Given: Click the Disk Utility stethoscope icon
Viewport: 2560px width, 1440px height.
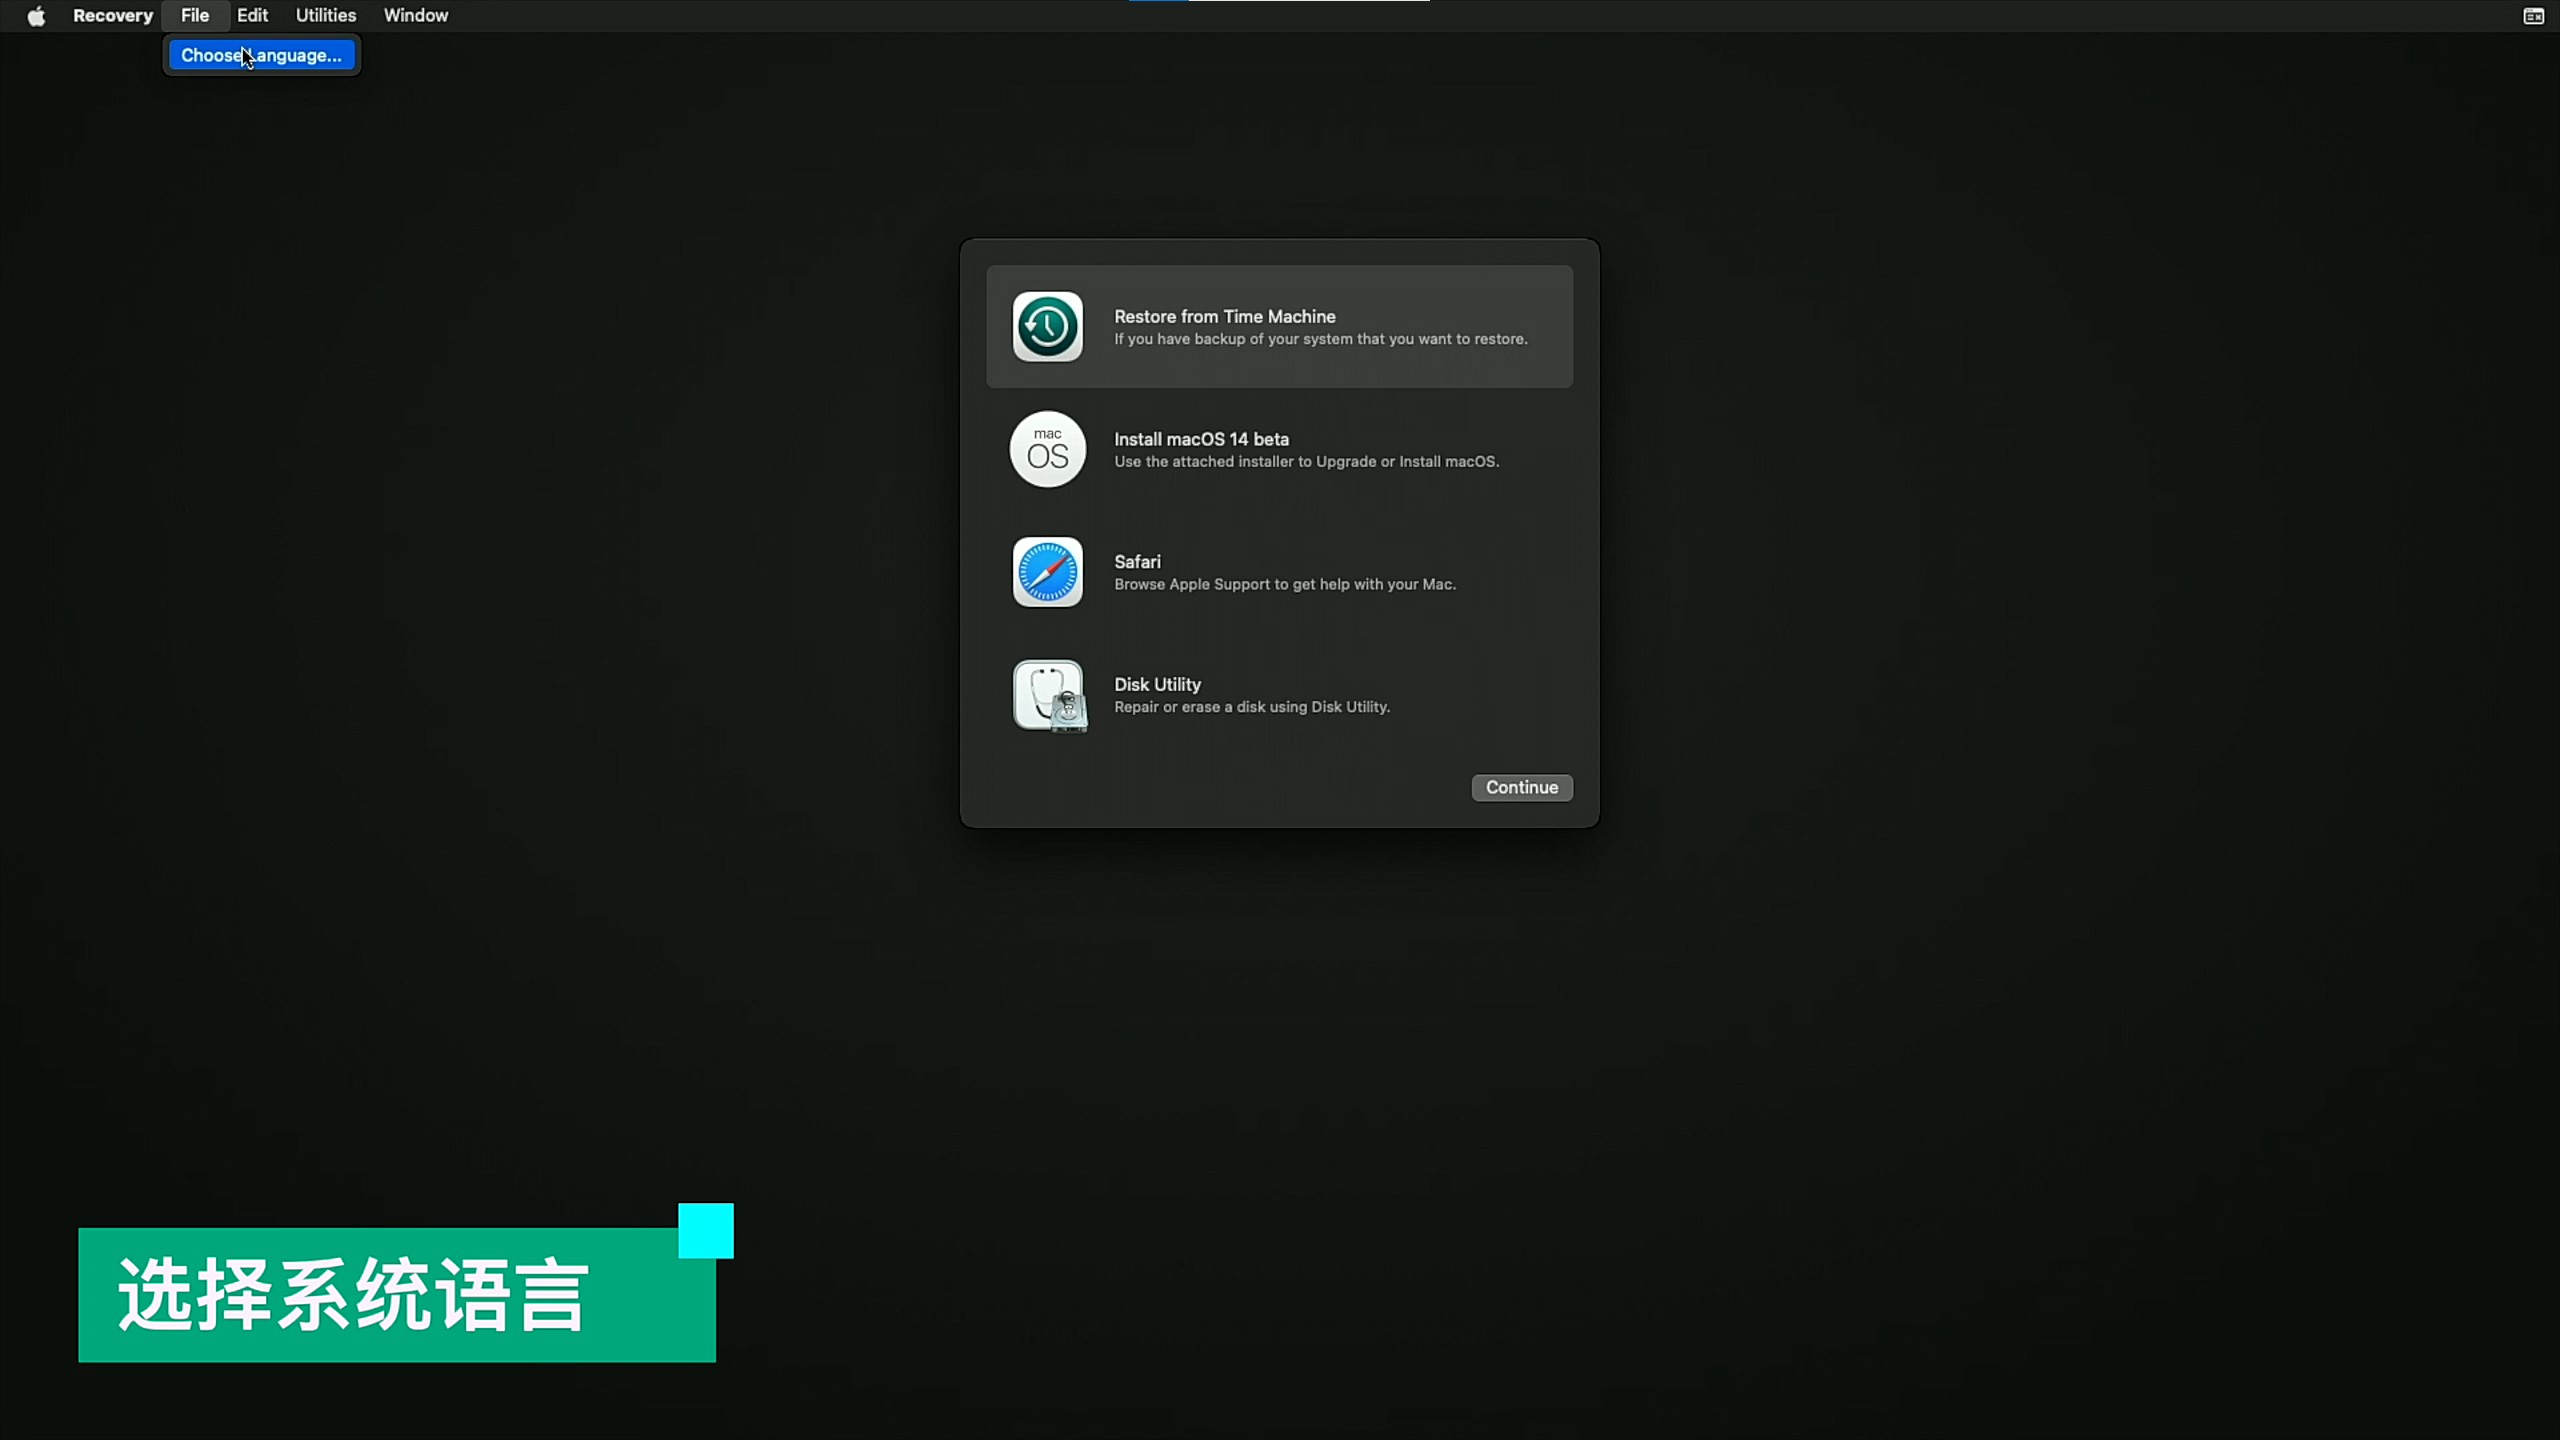Looking at the screenshot, I should tap(1047, 695).
